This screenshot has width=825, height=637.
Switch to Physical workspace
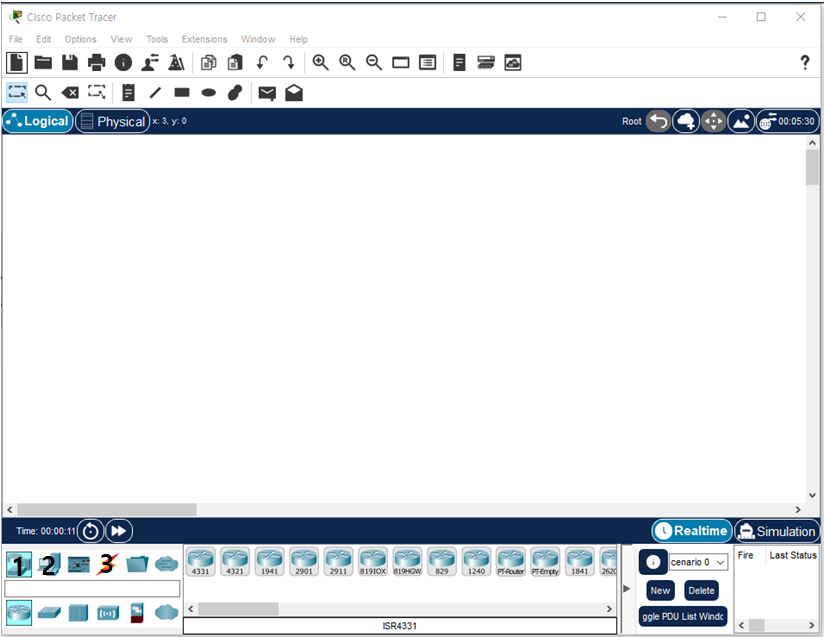[113, 122]
